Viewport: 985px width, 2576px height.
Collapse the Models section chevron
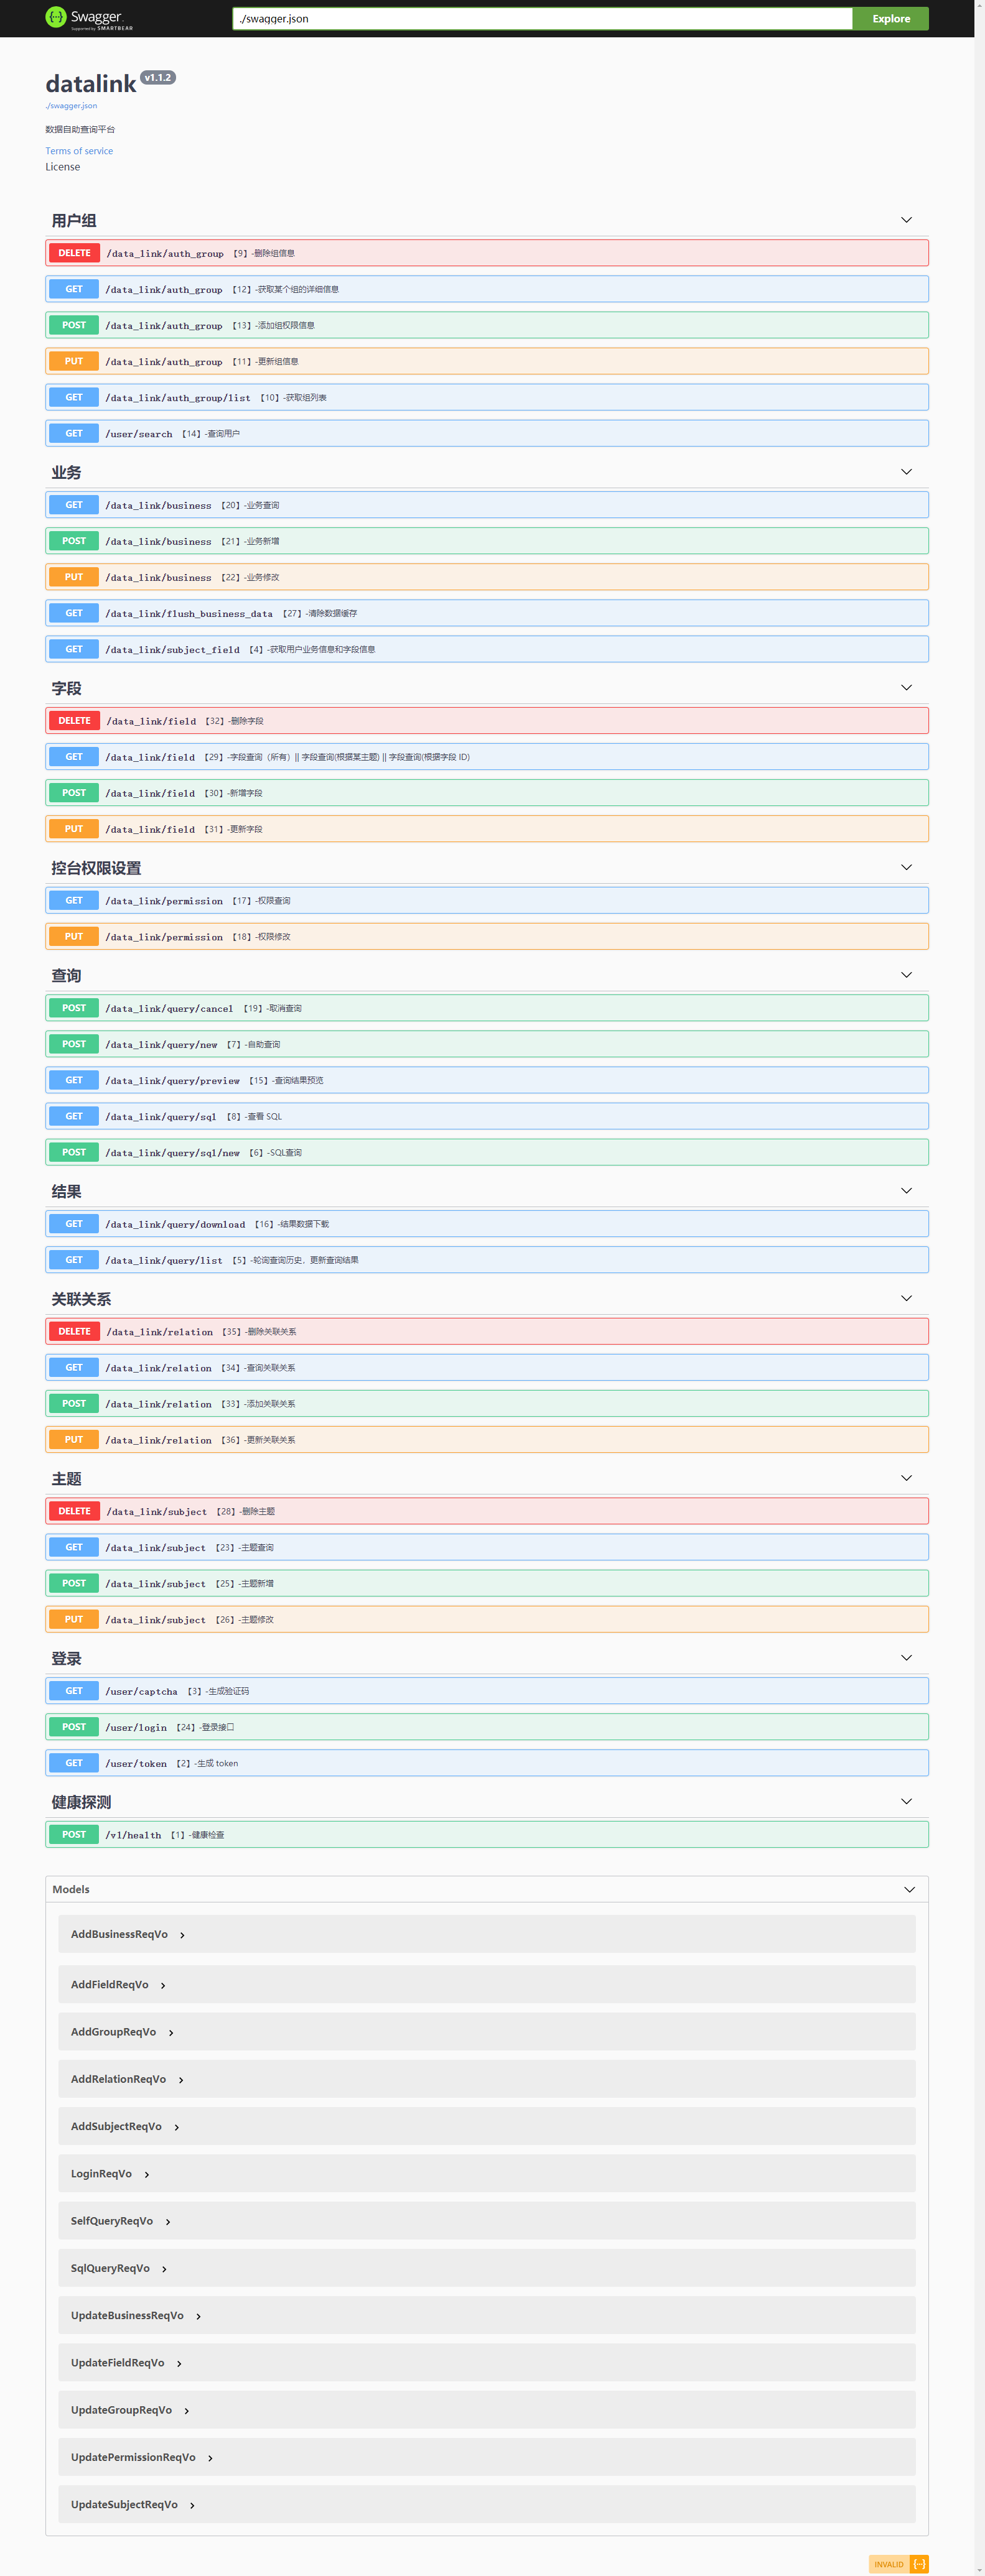(x=909, y=1890)
